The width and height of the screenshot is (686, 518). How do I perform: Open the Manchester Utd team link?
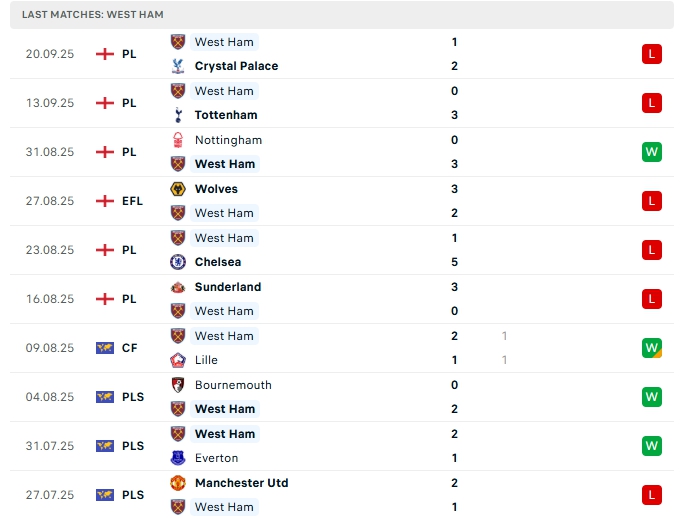pyautogui.click(x=241, y=483)
